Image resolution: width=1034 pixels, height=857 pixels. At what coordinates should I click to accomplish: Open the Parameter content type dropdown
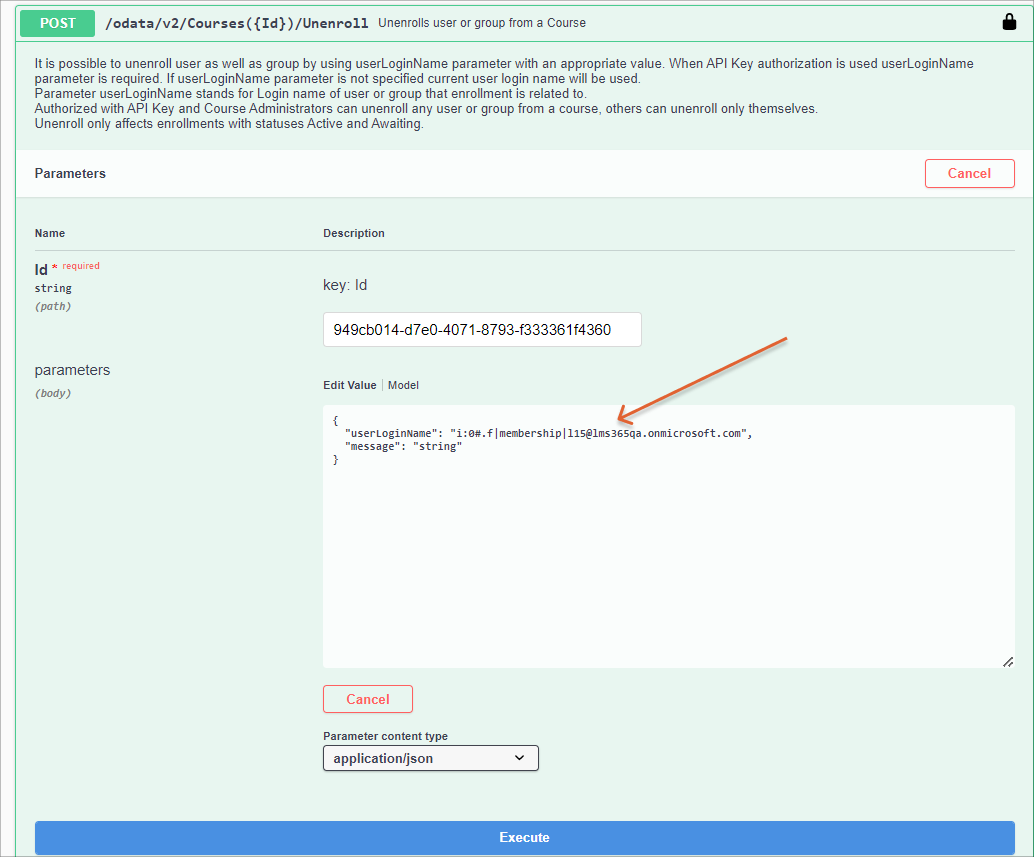[430, 758]
